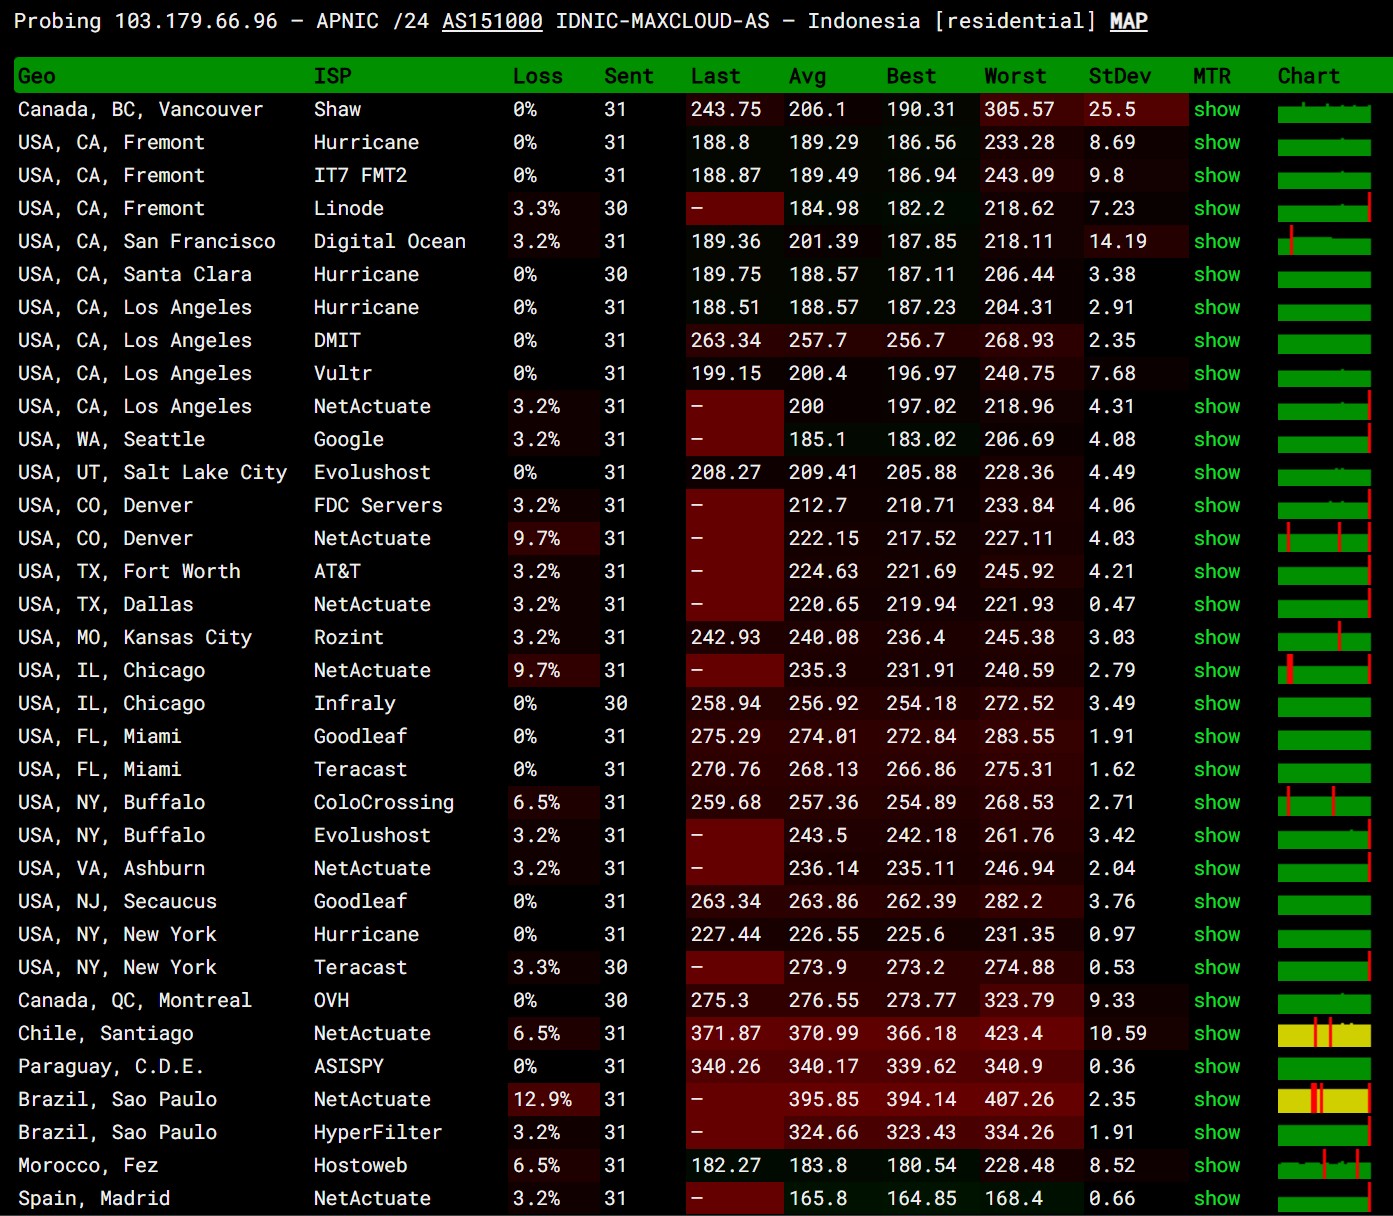Show MTR for Sao Paulo HyperFilter row
1393x1216 pixels.
tap(1216, 1132)
